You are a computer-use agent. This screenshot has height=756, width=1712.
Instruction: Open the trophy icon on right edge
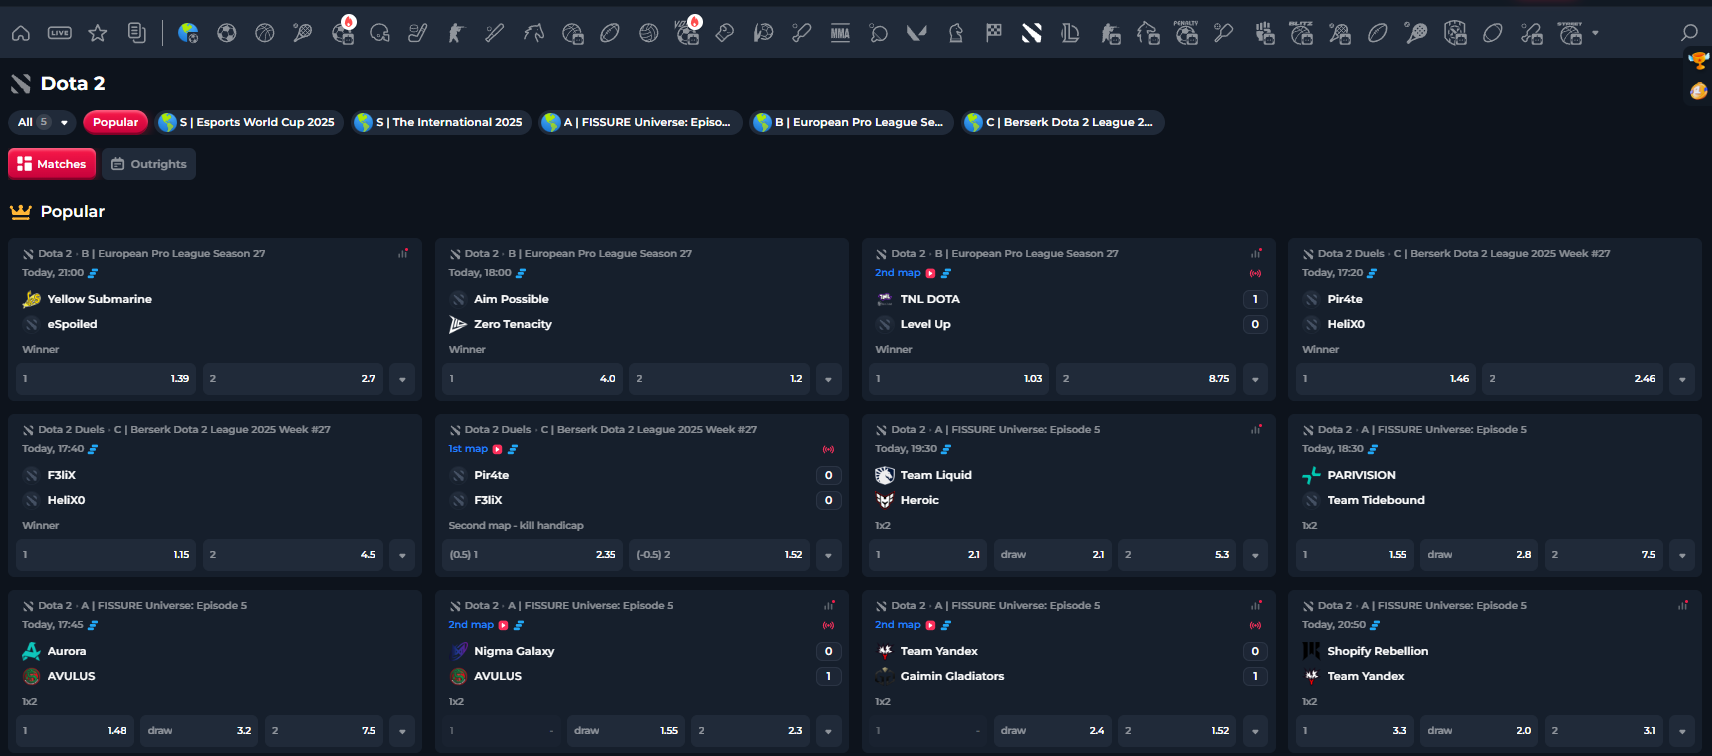coord(1698,61)
